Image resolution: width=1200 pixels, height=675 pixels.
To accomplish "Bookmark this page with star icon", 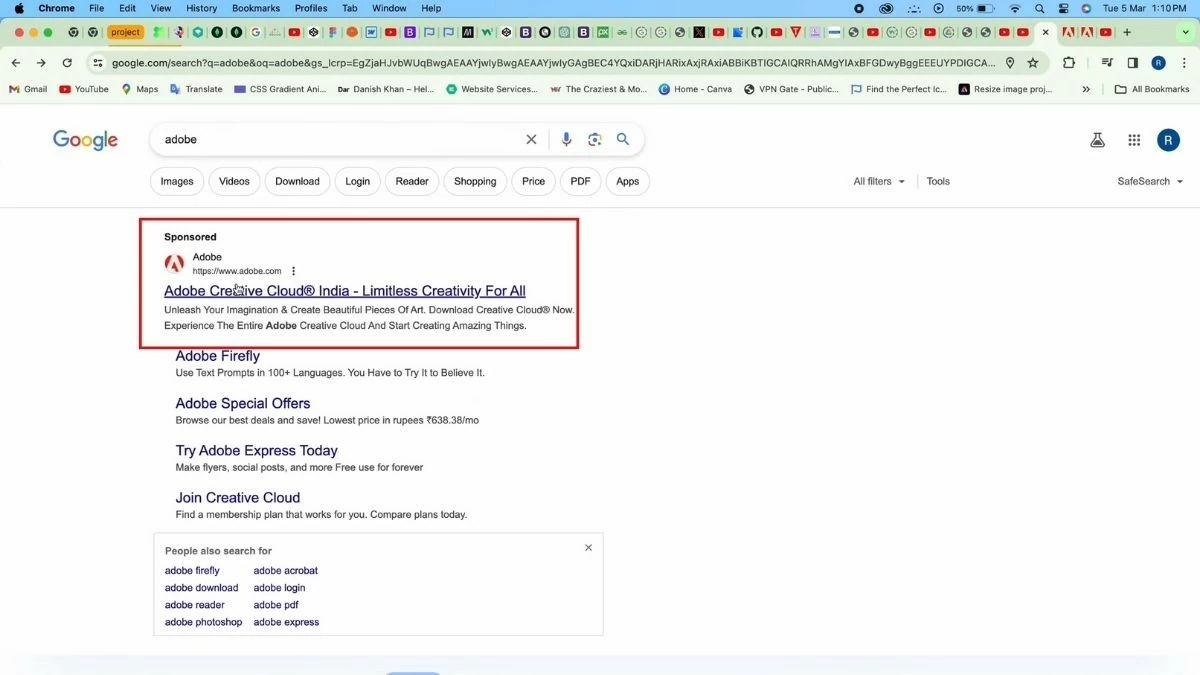I will pos(1033,63).
